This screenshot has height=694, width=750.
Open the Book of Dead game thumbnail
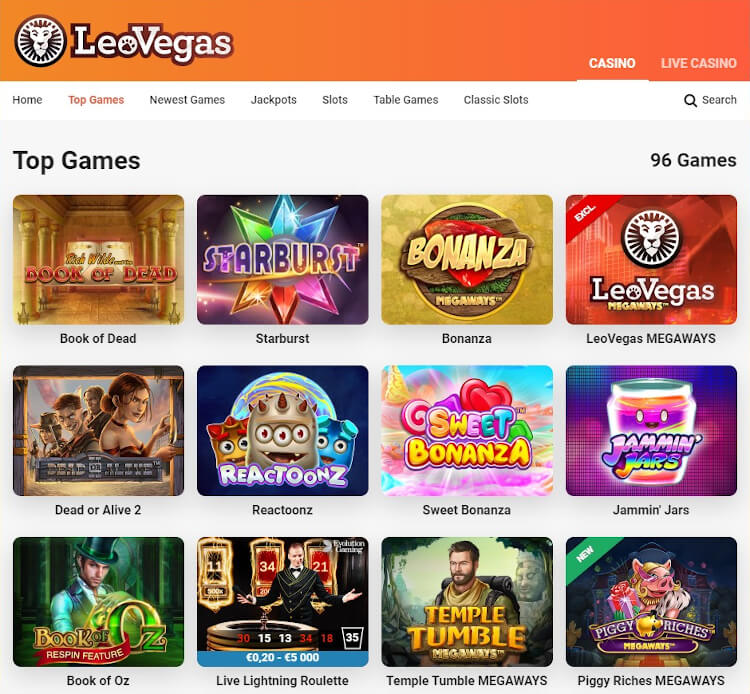point(99,260)
